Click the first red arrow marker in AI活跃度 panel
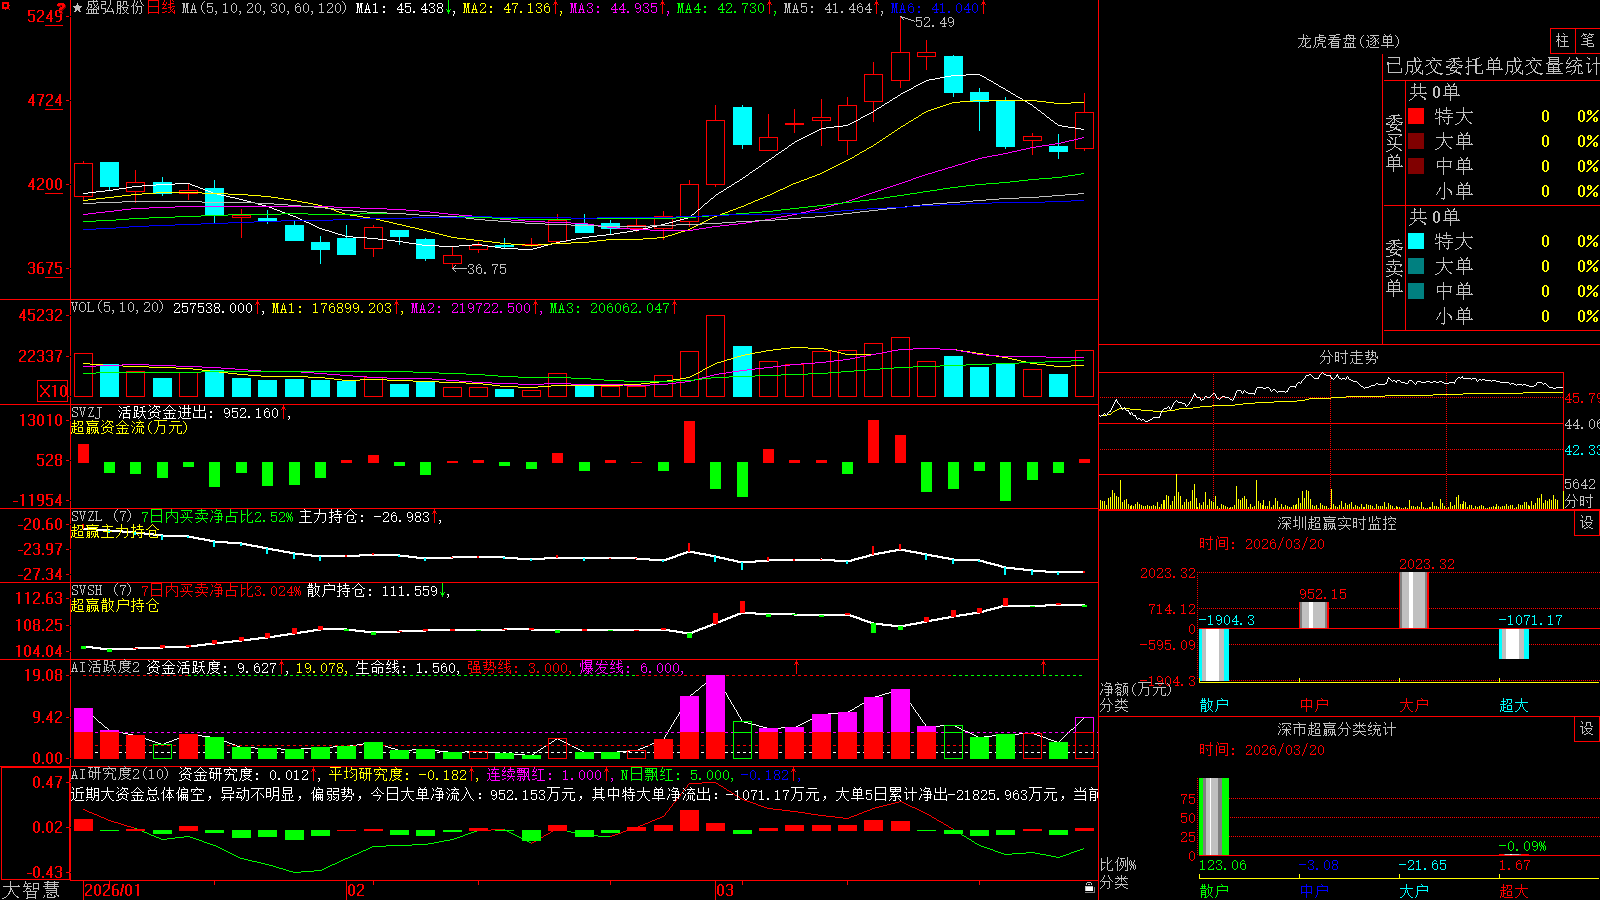 [797, 666]
